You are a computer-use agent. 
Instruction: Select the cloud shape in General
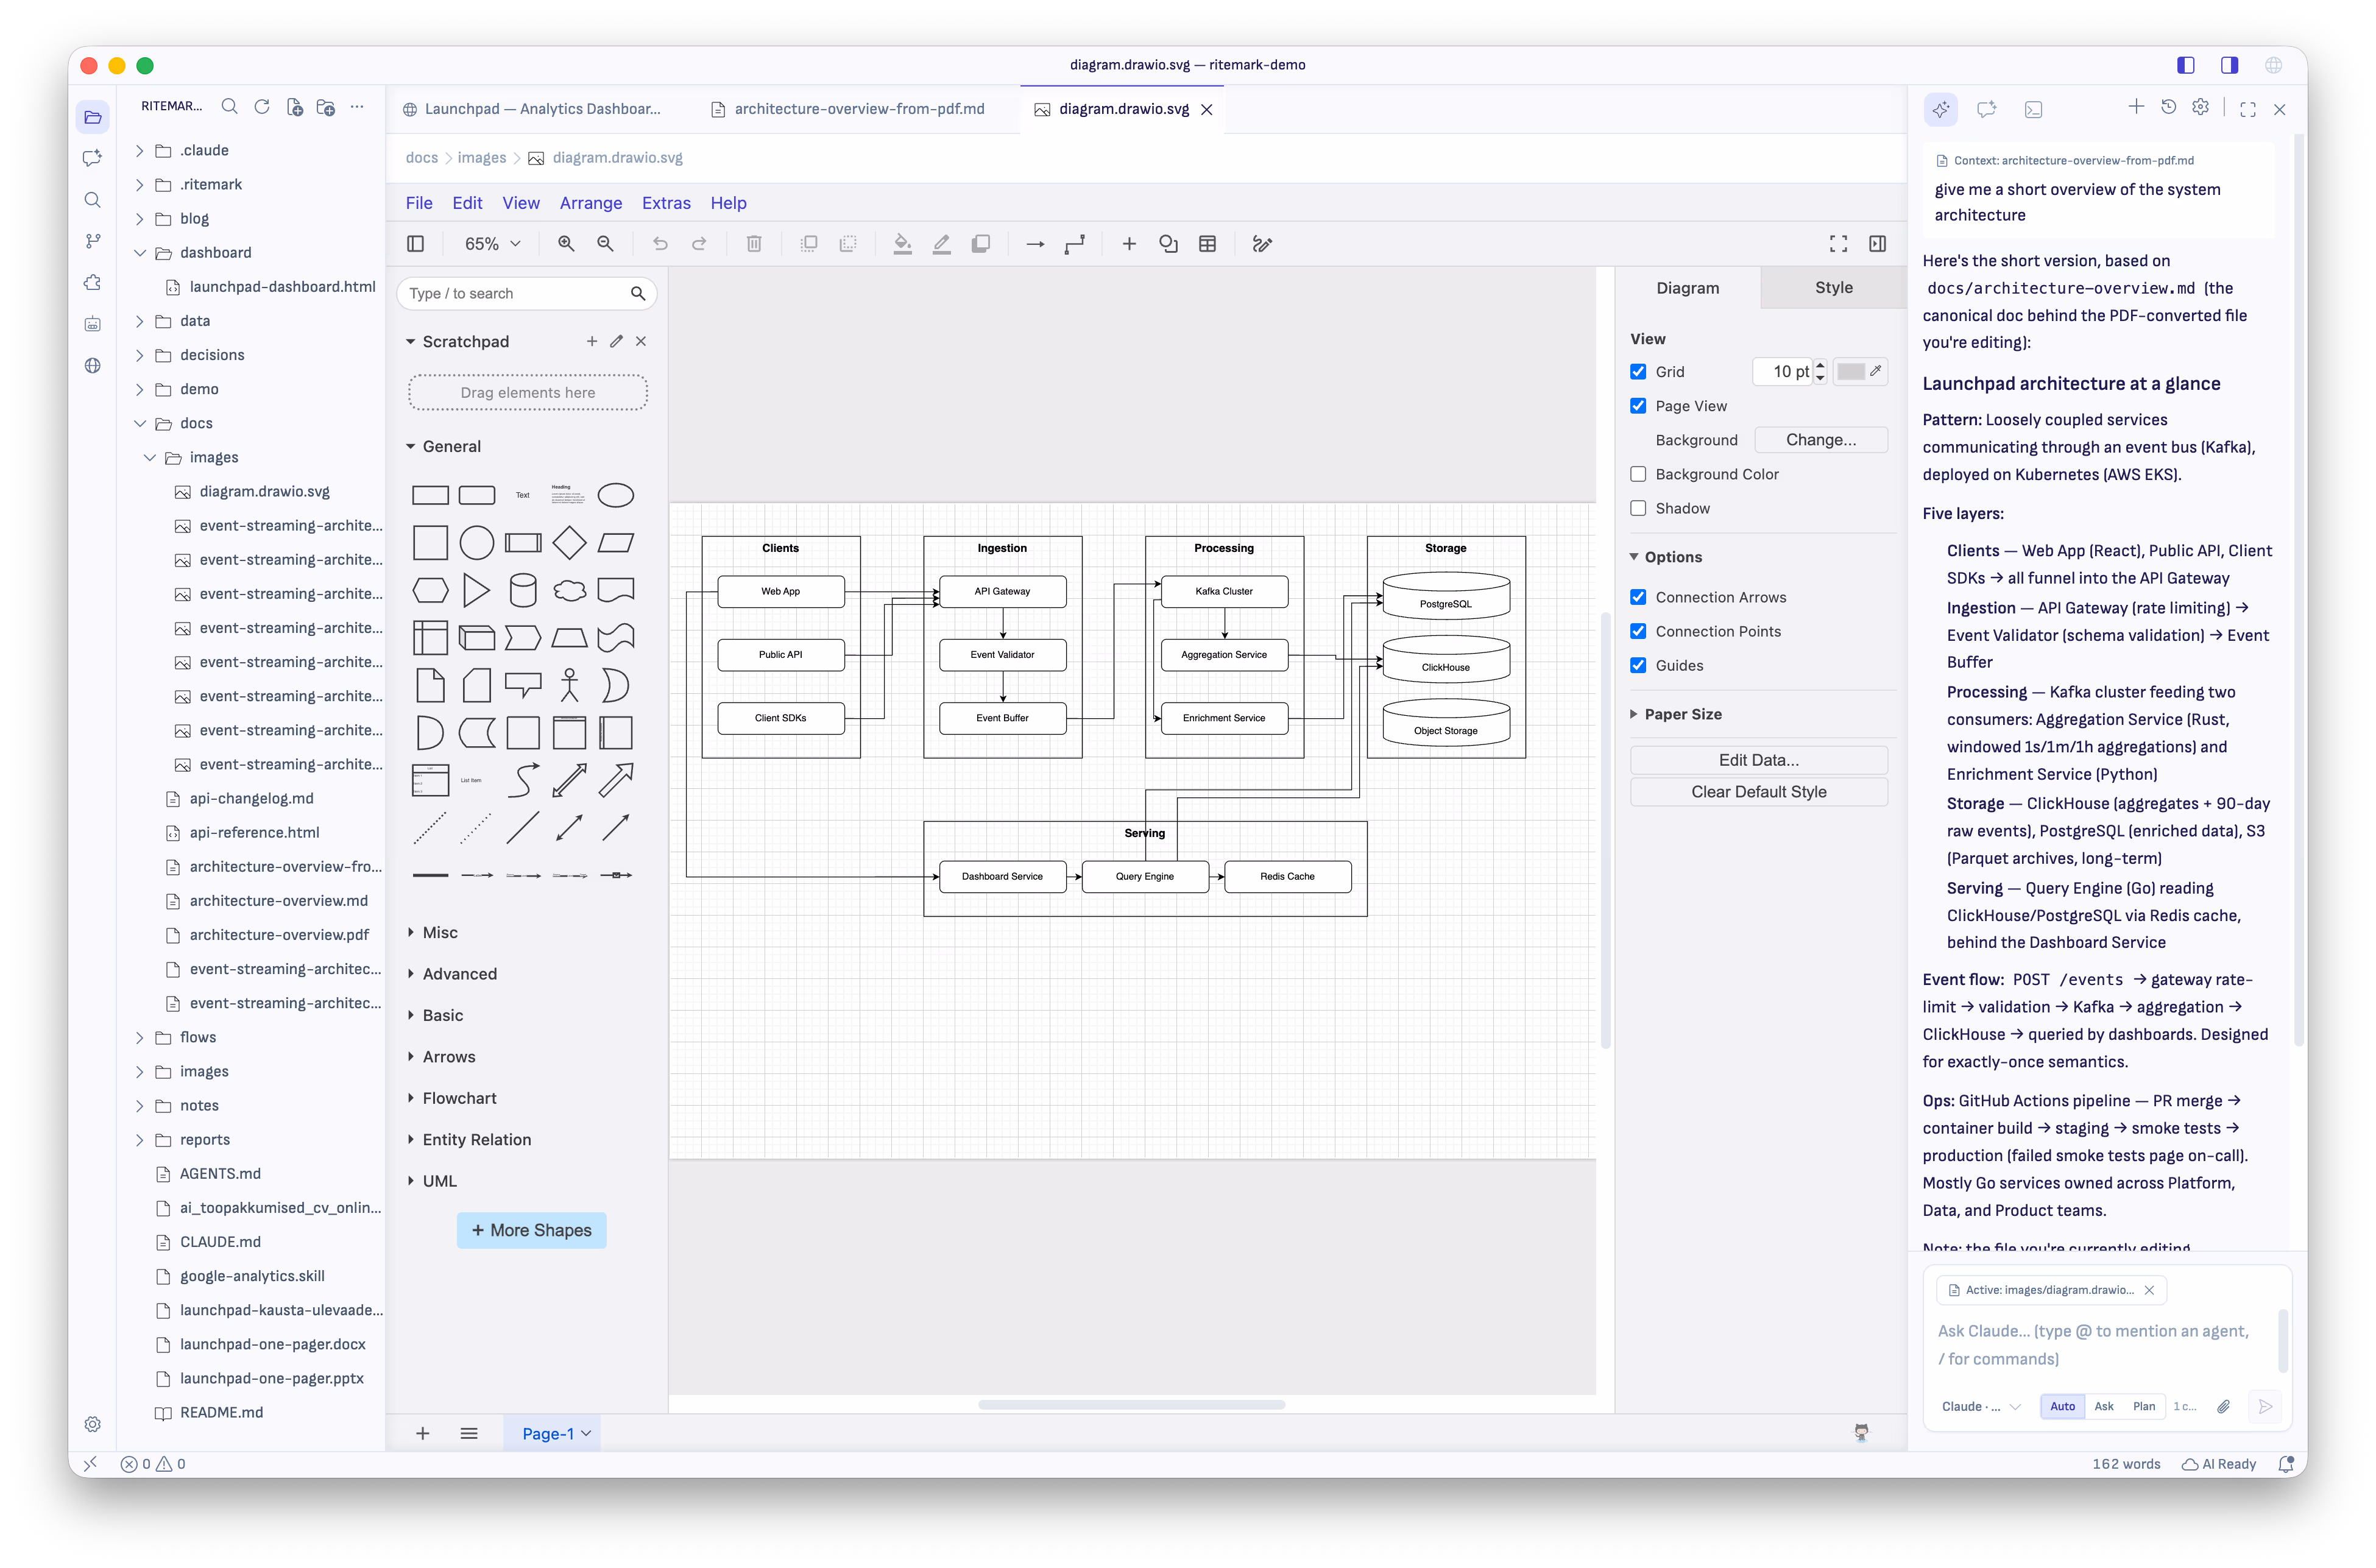pyautogui.click(x=569, y=590)
